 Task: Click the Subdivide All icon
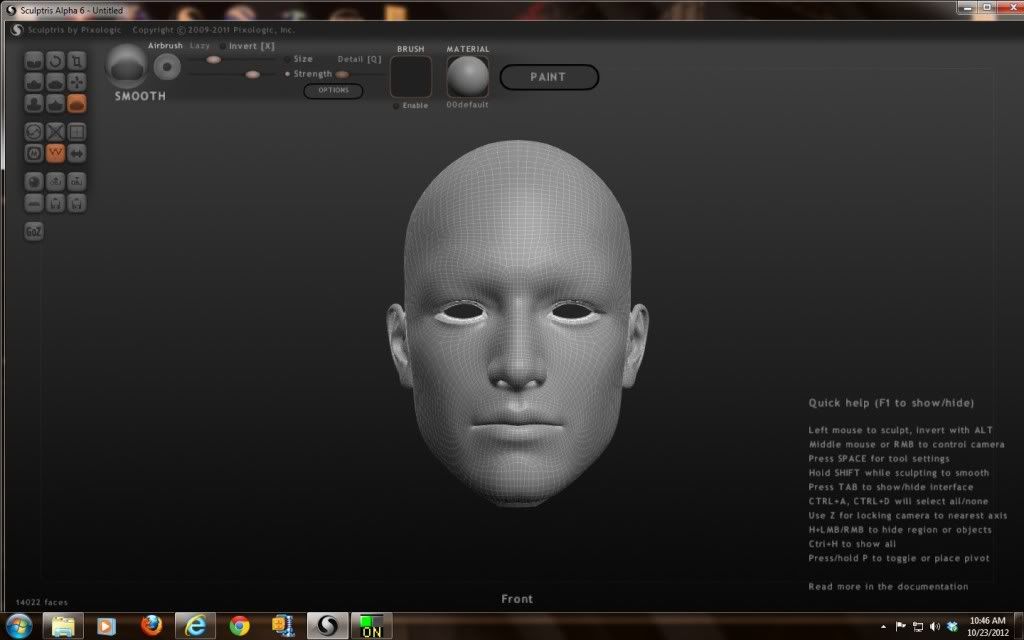[x=77, y=131]
